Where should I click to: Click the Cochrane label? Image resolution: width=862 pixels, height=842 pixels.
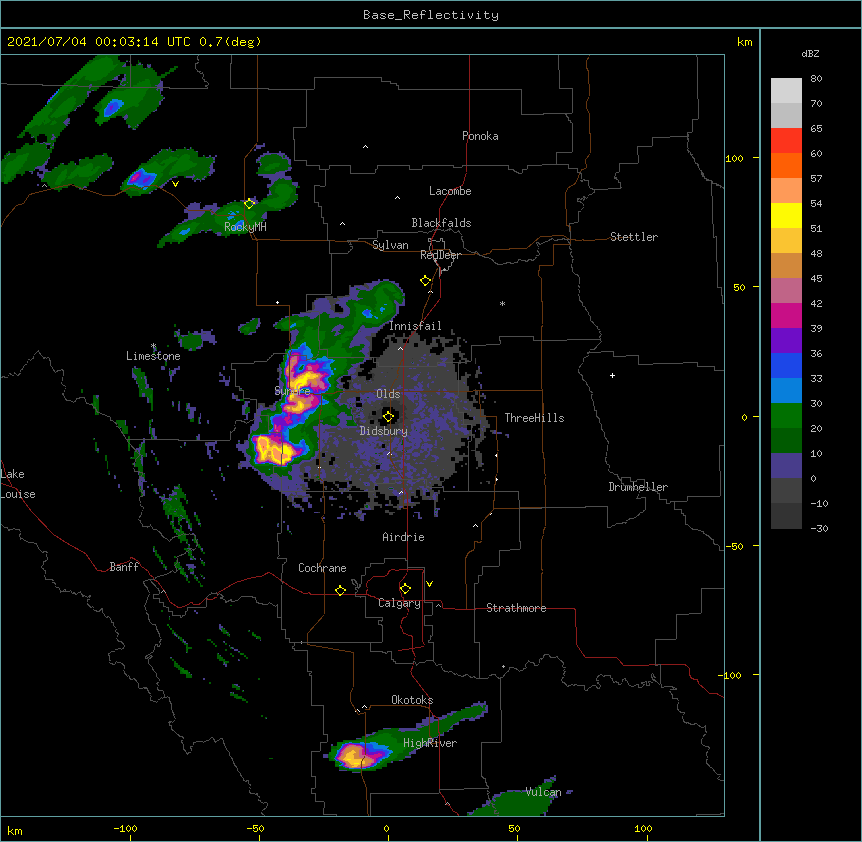(x=322, y=568)
